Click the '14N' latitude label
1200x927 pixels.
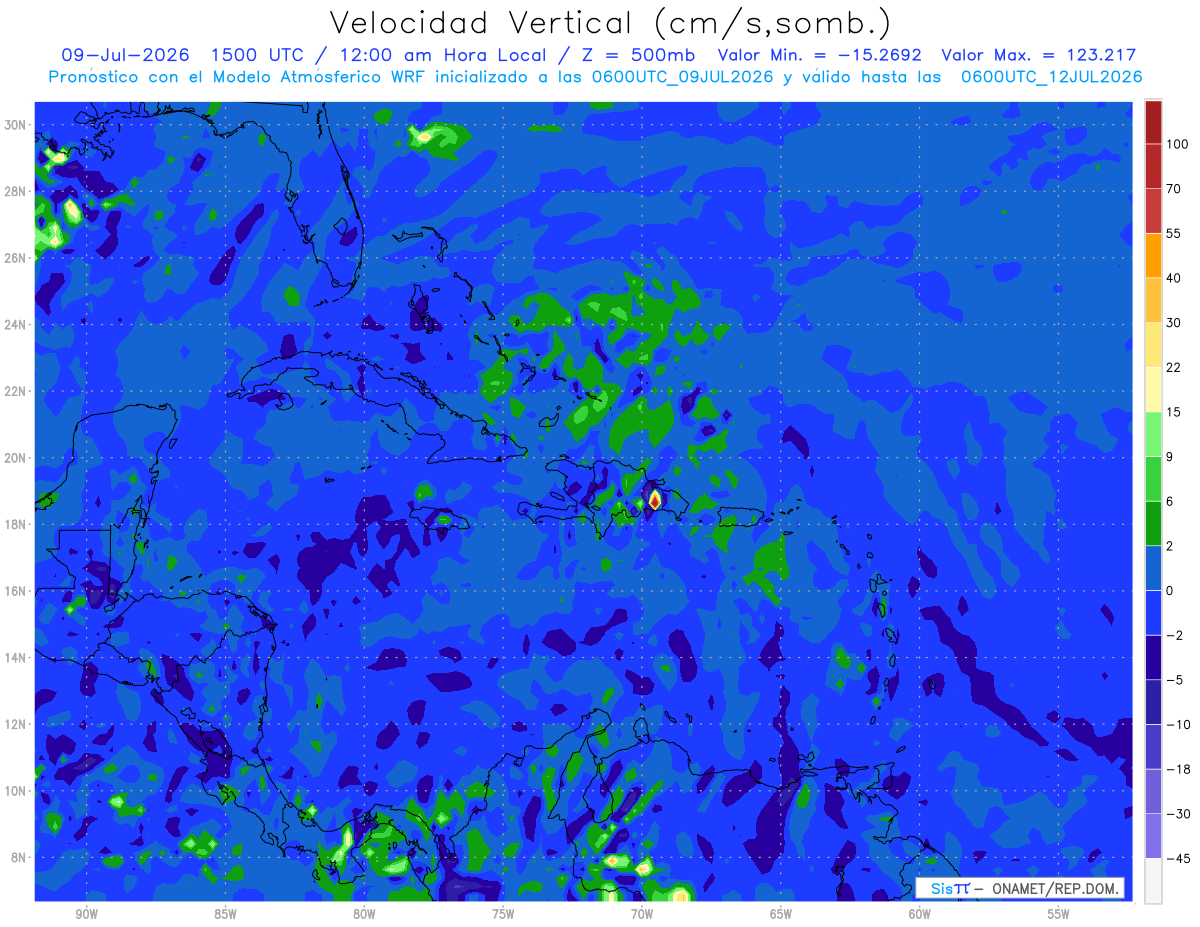click(x=17, y=658)
